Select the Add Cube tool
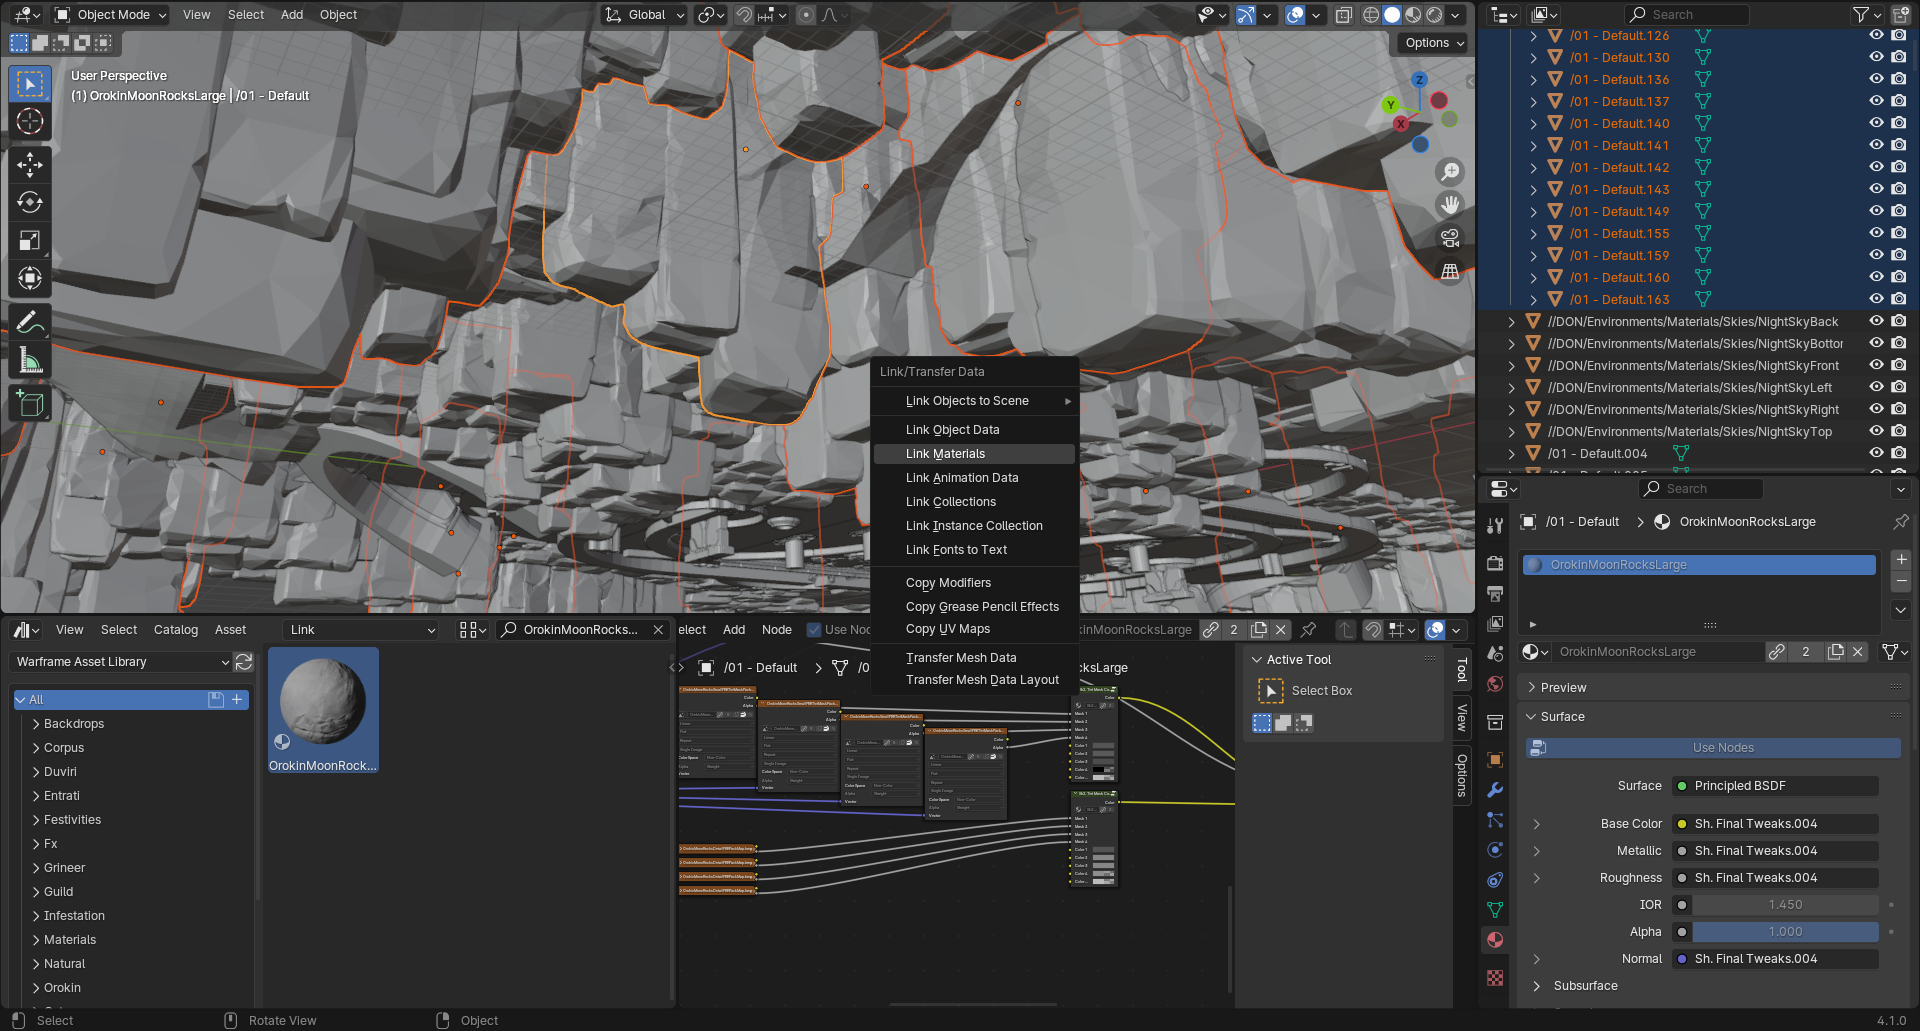1920x1031 pixels. coord(30,404)
